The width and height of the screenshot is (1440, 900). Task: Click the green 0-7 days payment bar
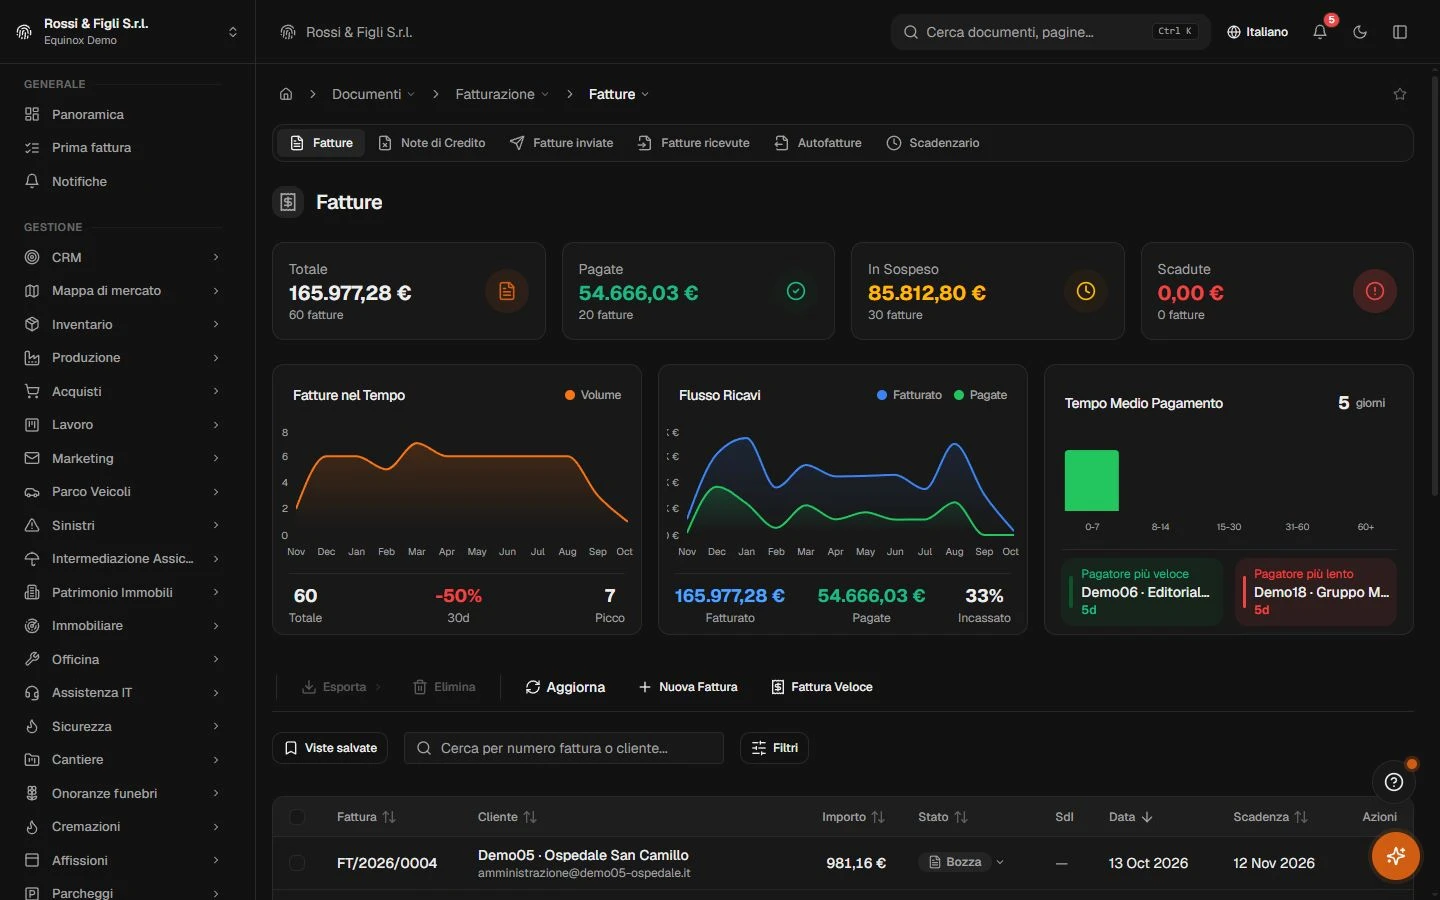coord(1092,481)
